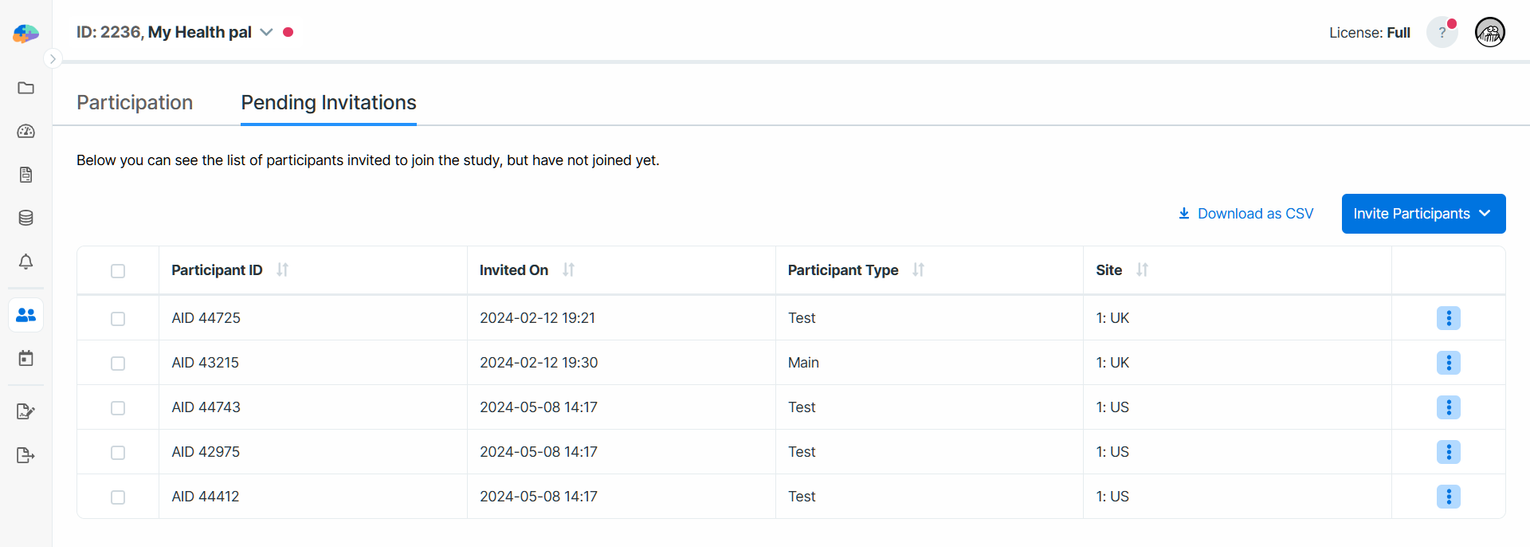The image size is (1530, 547).
Task: Click the document export arrow sidebar icon
Action: [x=26, y=455]
